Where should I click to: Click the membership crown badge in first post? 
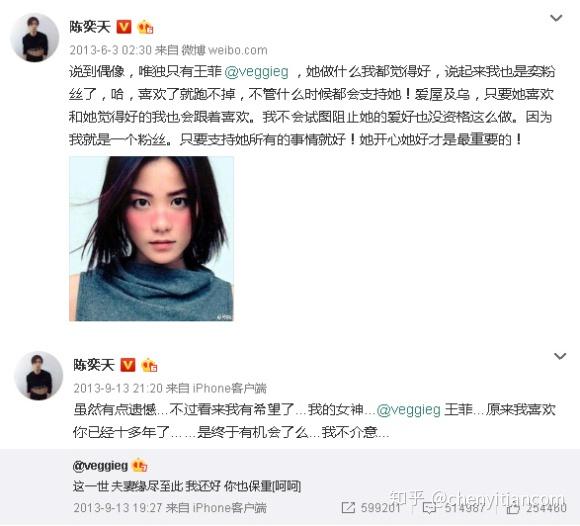coord(145,27)
